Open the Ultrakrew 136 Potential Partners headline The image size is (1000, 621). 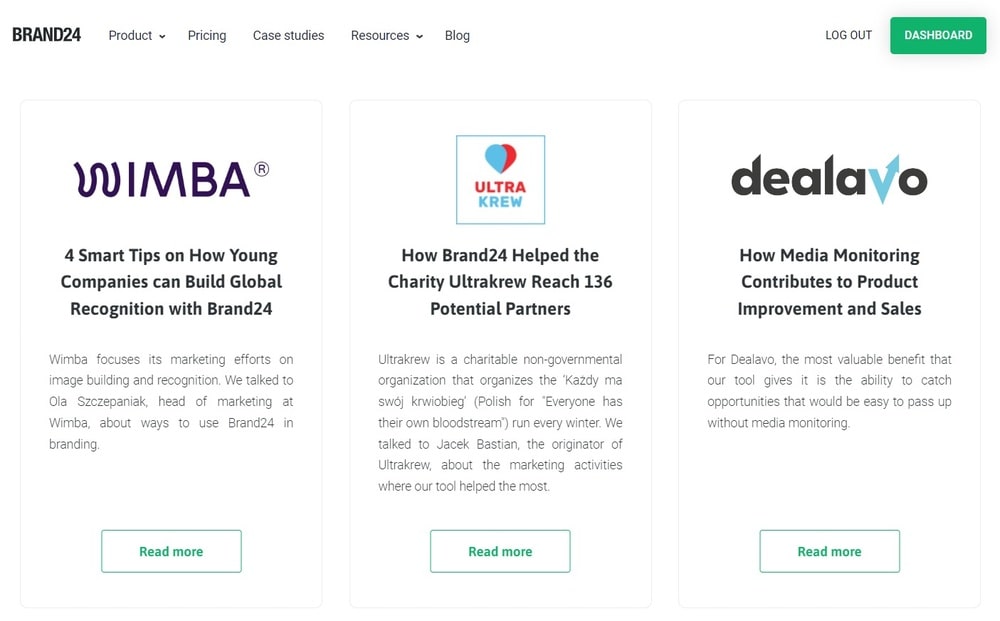[x=500, y=282]
